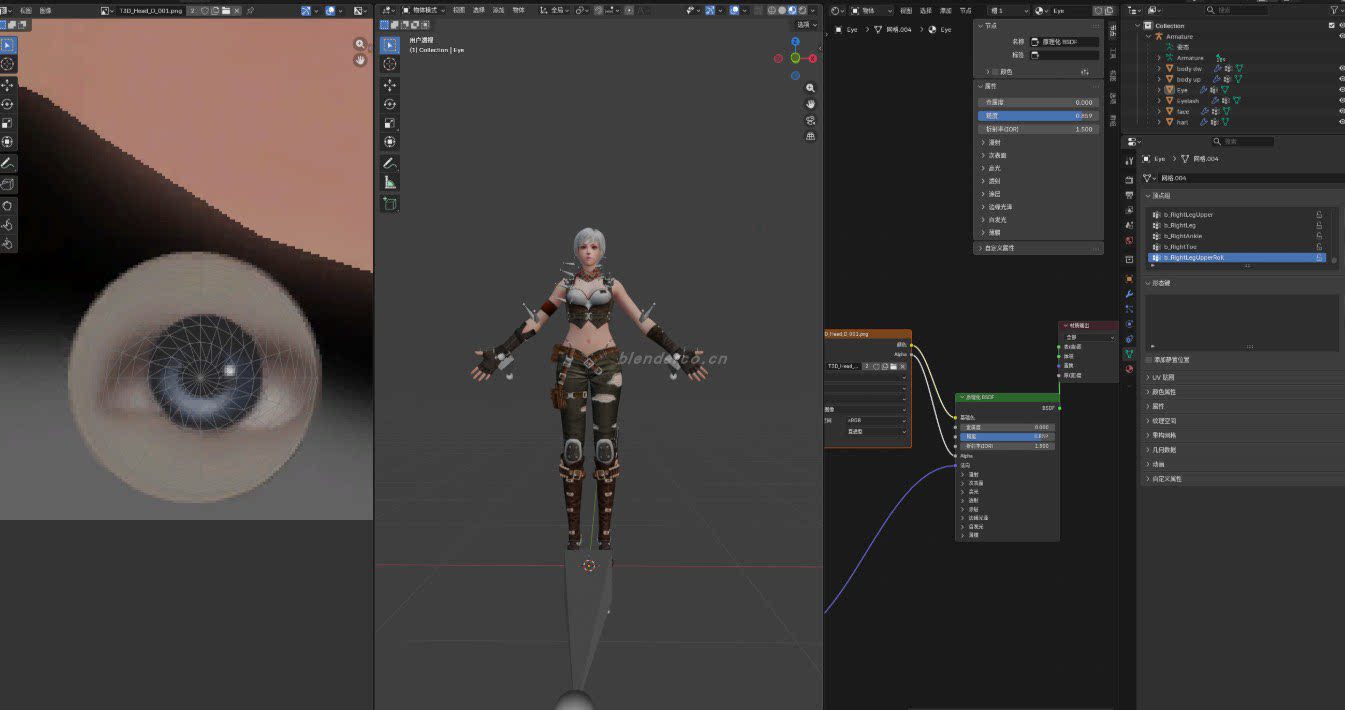Click the Annotate tool in 3D viewport
The image size is (1345, 710).
[390, 163]
